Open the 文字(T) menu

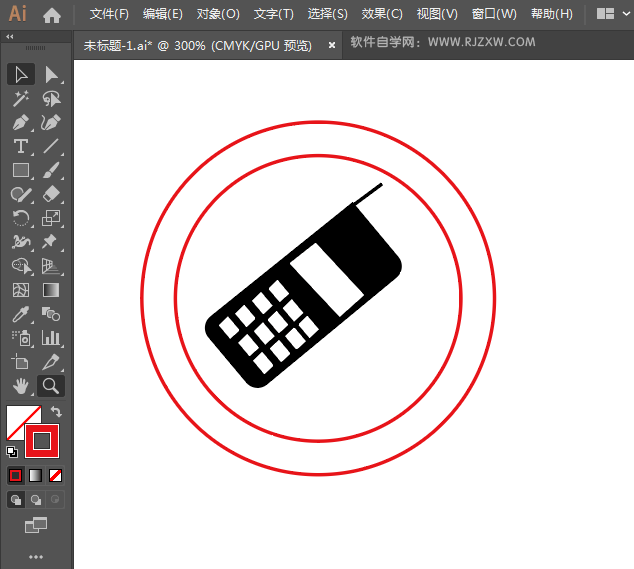click(x=274, y=14)
